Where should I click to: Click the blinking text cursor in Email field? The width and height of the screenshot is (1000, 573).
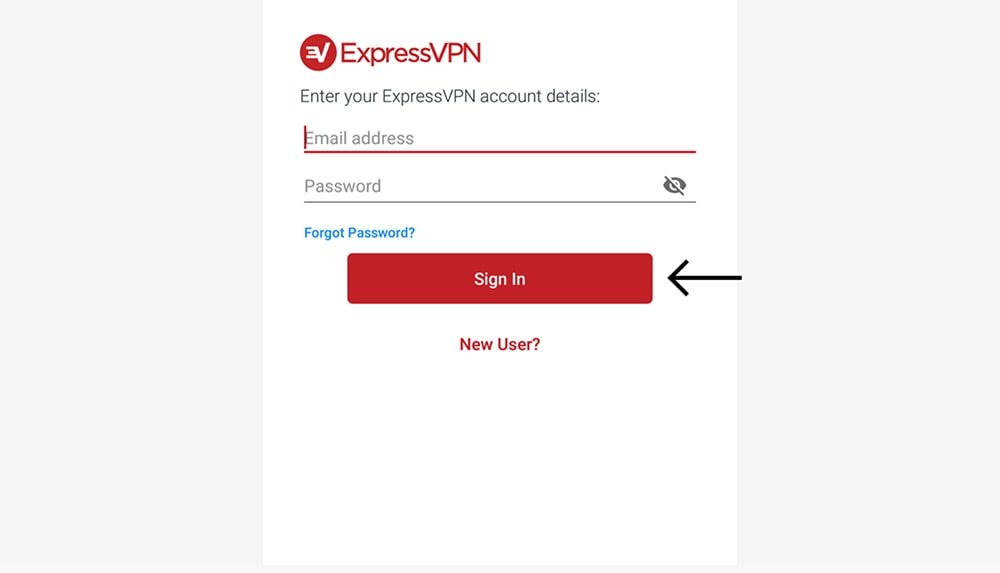(x=305, y=137)
